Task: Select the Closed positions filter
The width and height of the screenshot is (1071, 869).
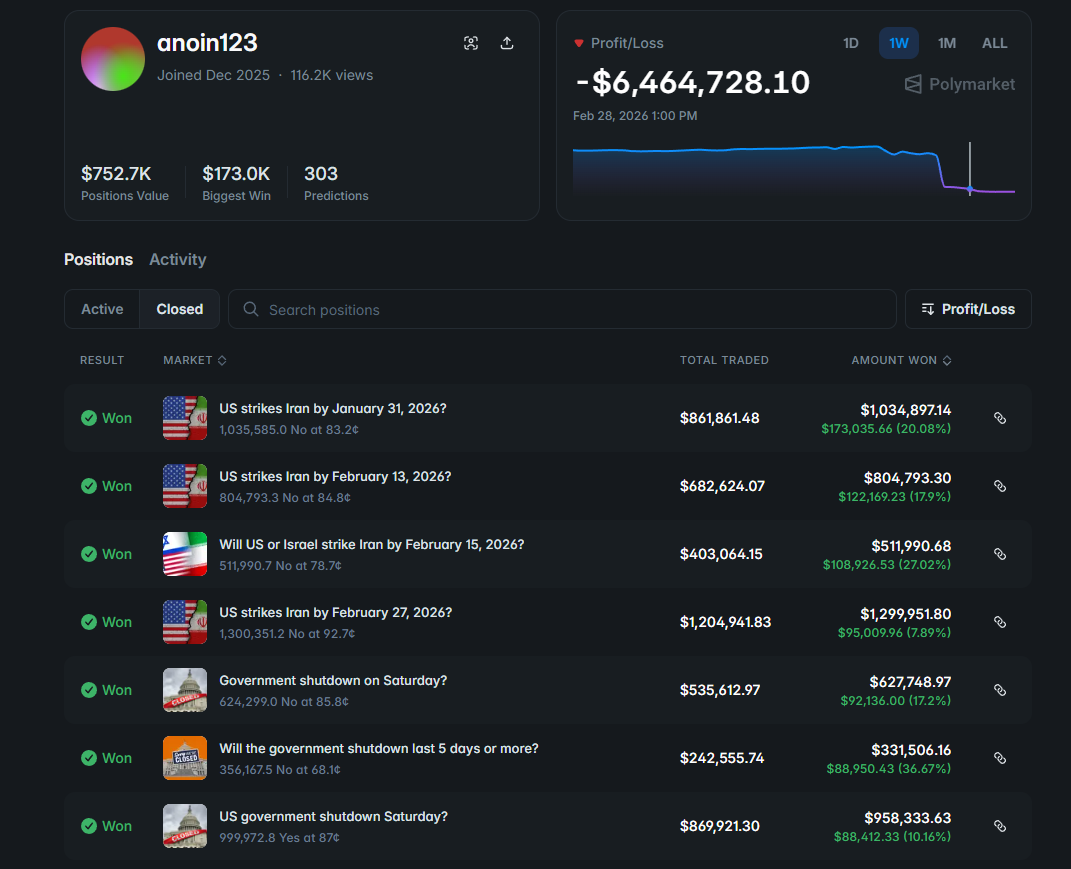Action: coord(179,309)
